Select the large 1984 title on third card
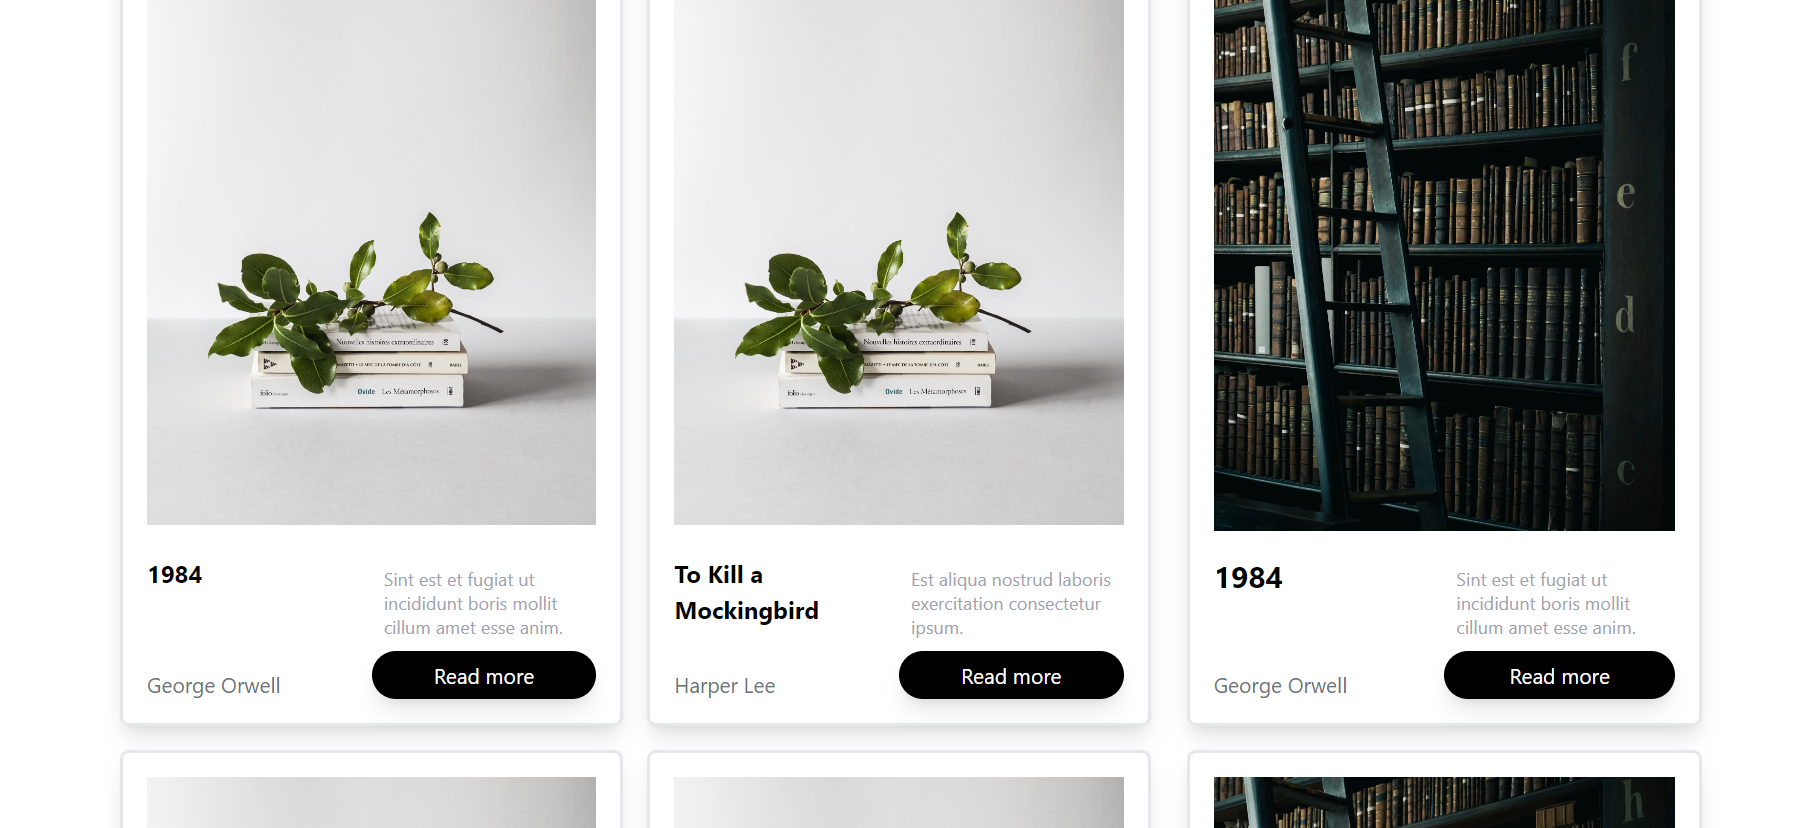Screen dimensions: 1815x828 (1248, 578)
